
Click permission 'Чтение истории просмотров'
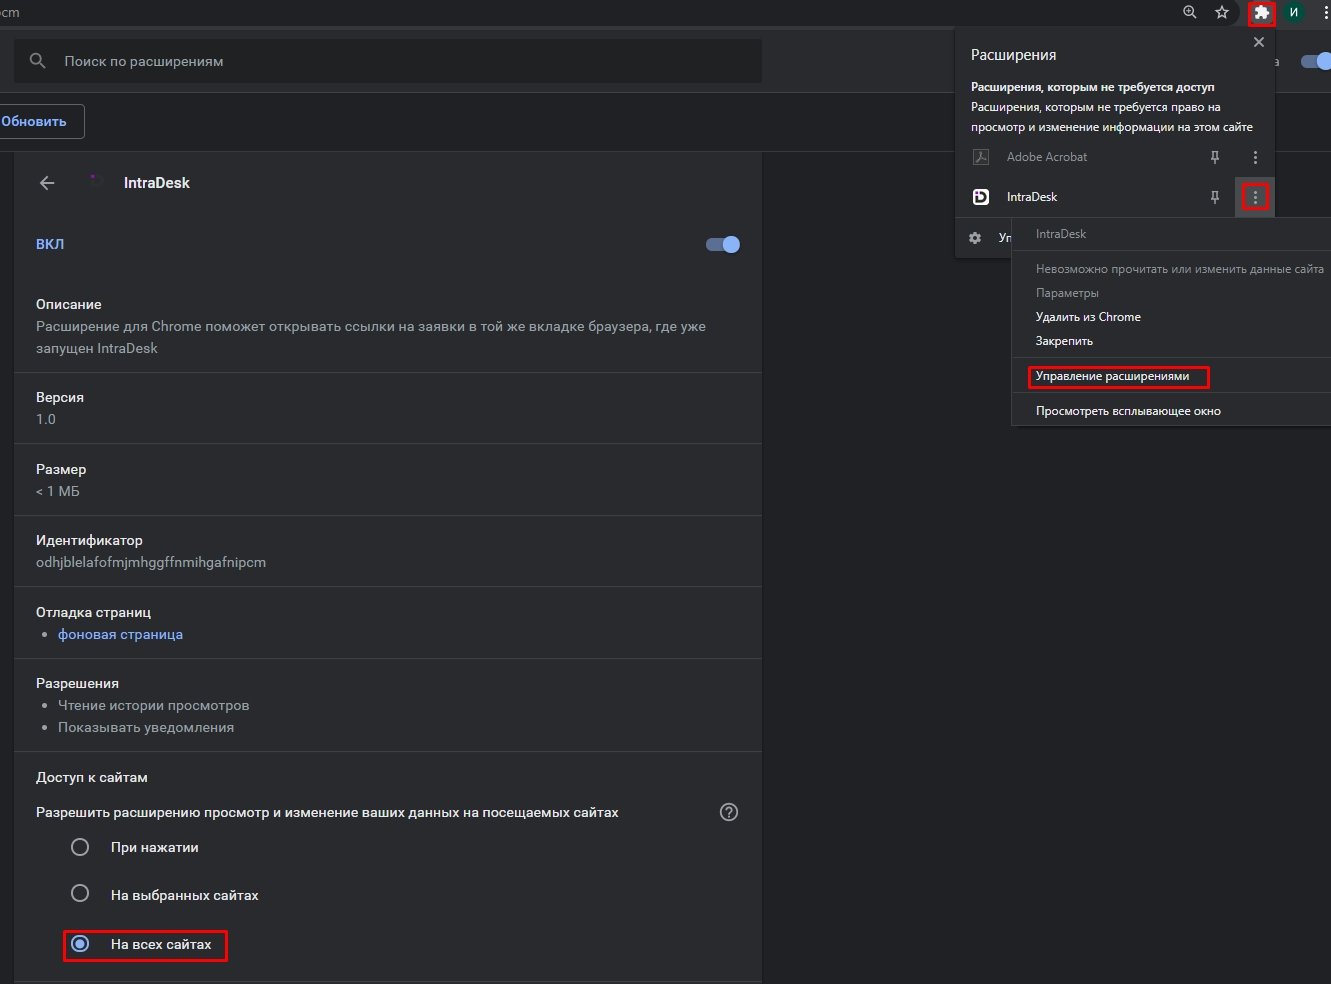(x=153, y=705)
